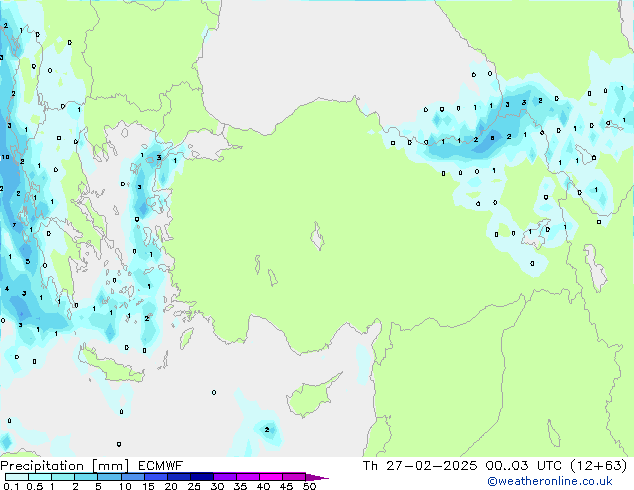Click the "ECMWF" model label

point(161,465)
